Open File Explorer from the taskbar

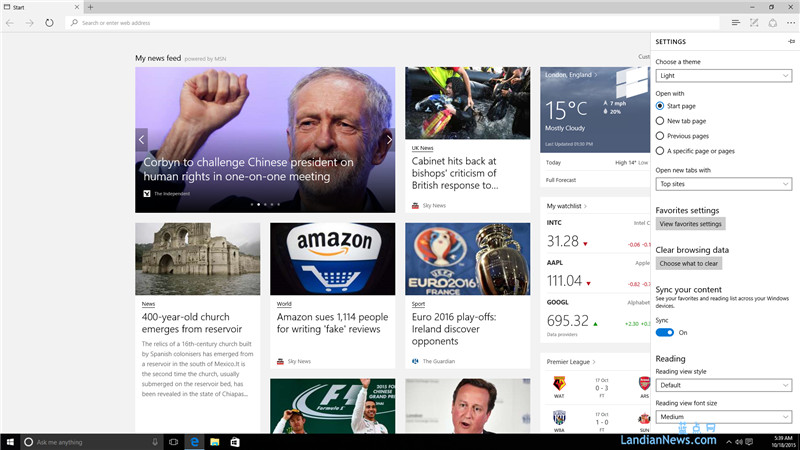coord(214,442)
